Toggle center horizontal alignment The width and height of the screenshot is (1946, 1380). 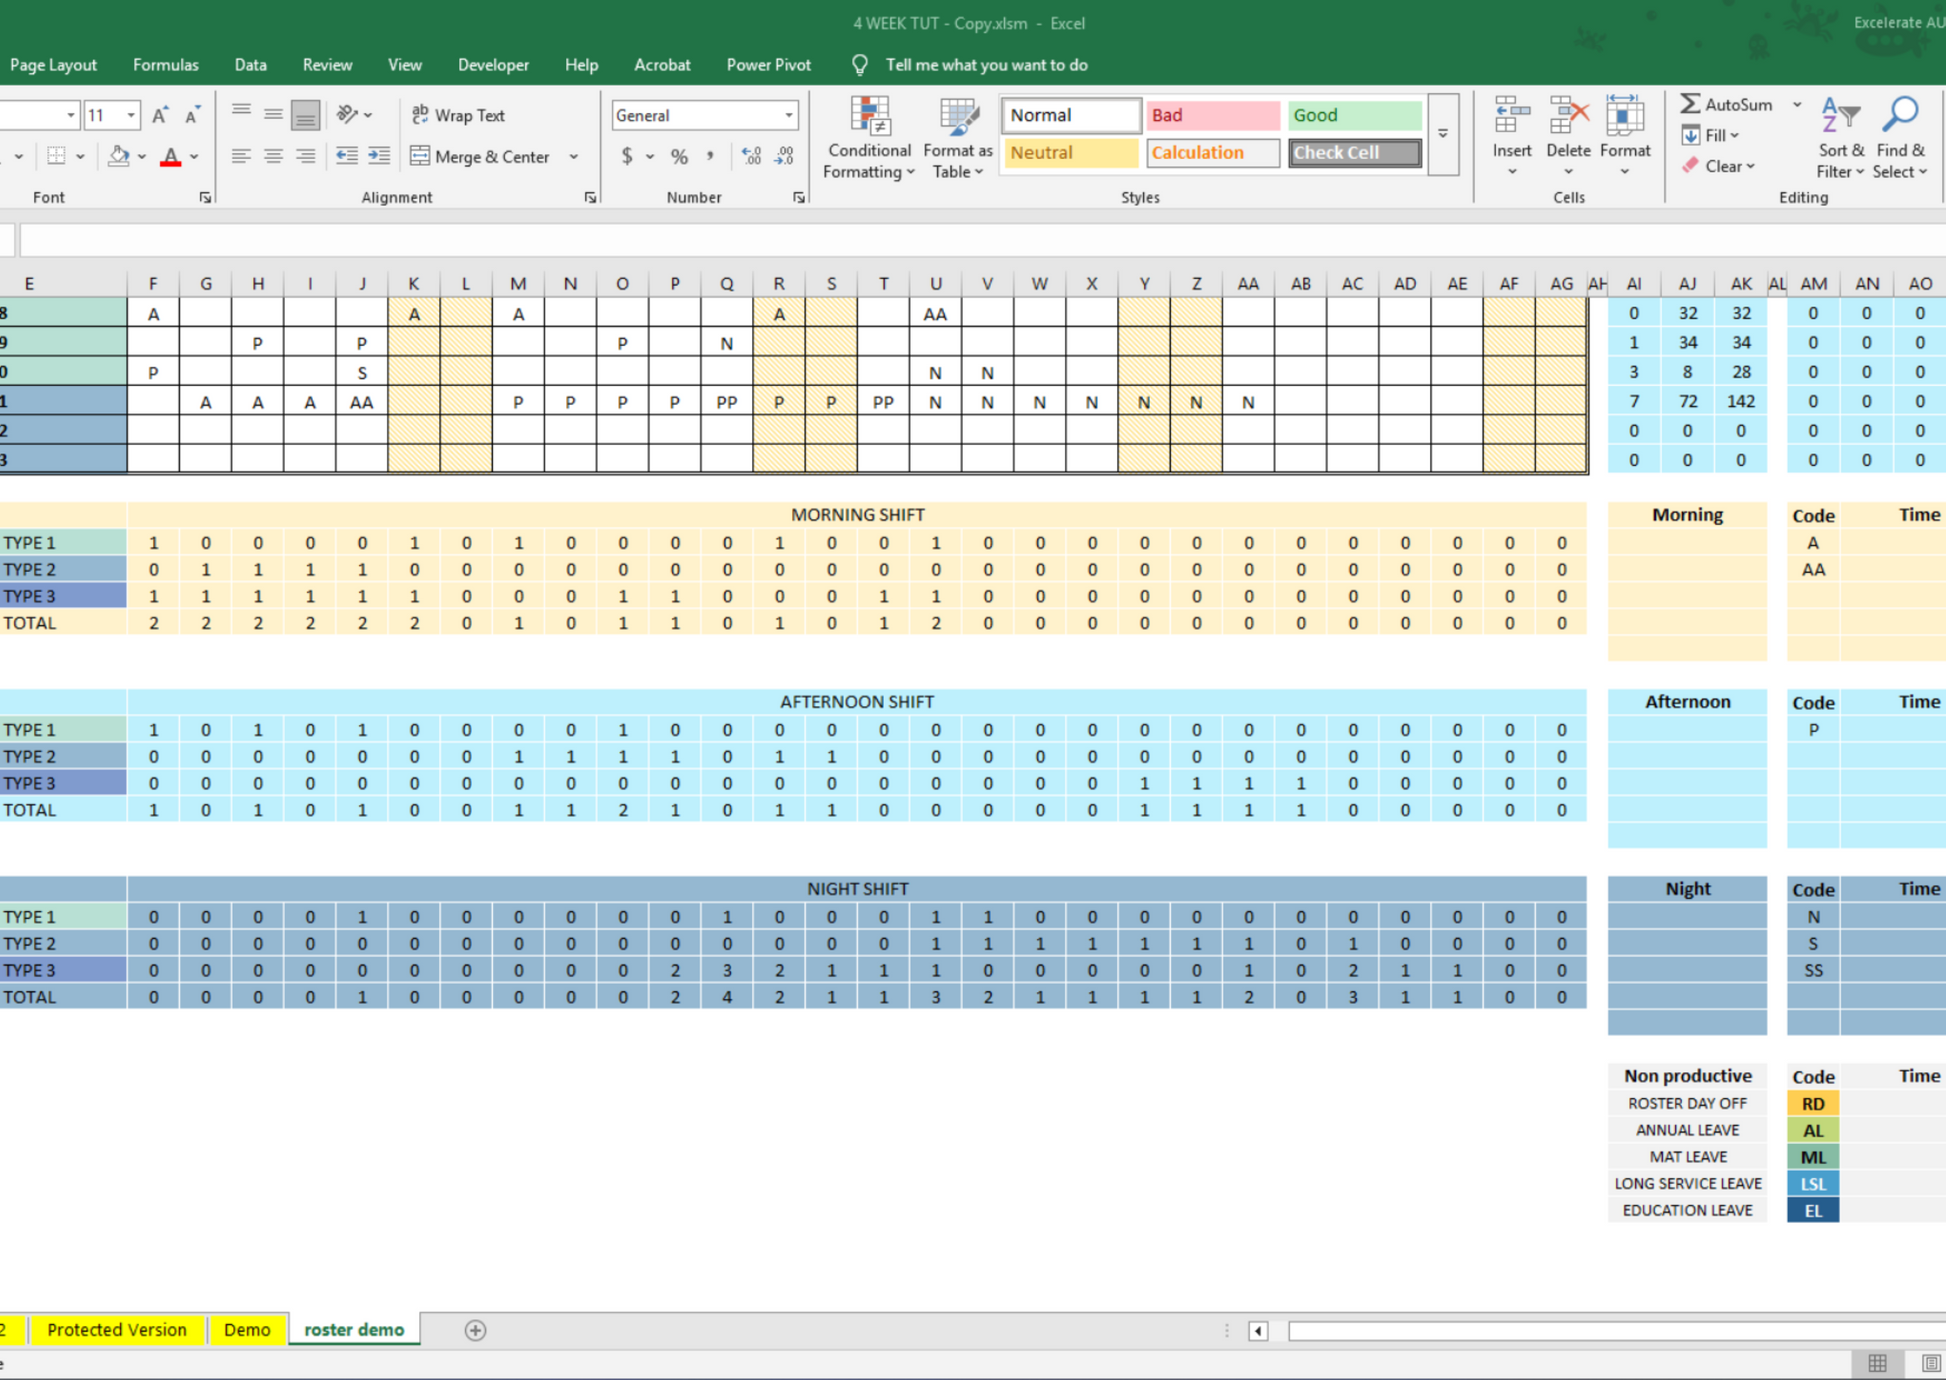[273, 156]
